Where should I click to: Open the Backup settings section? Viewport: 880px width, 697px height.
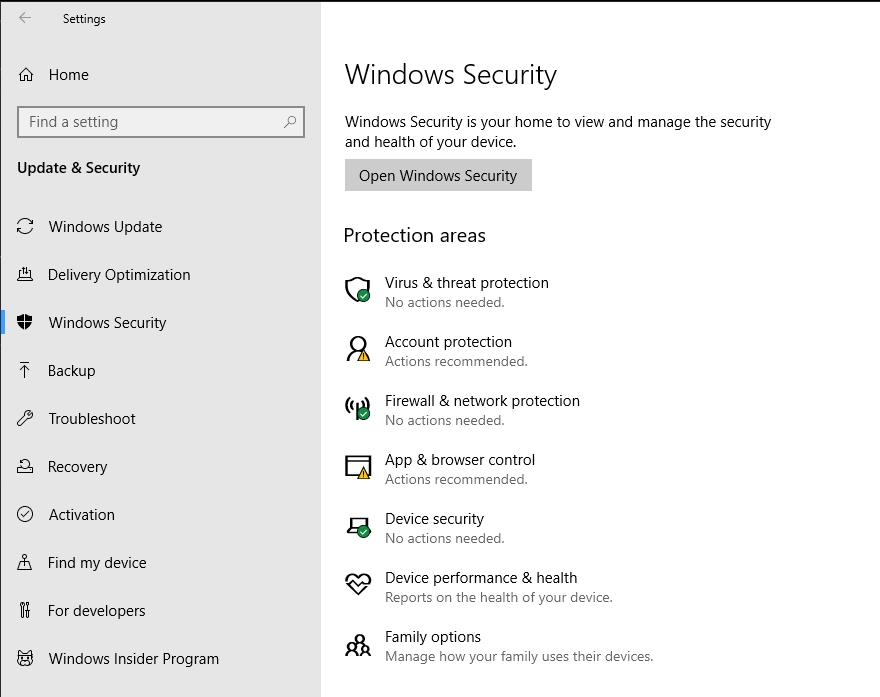(x=71, y=371)
